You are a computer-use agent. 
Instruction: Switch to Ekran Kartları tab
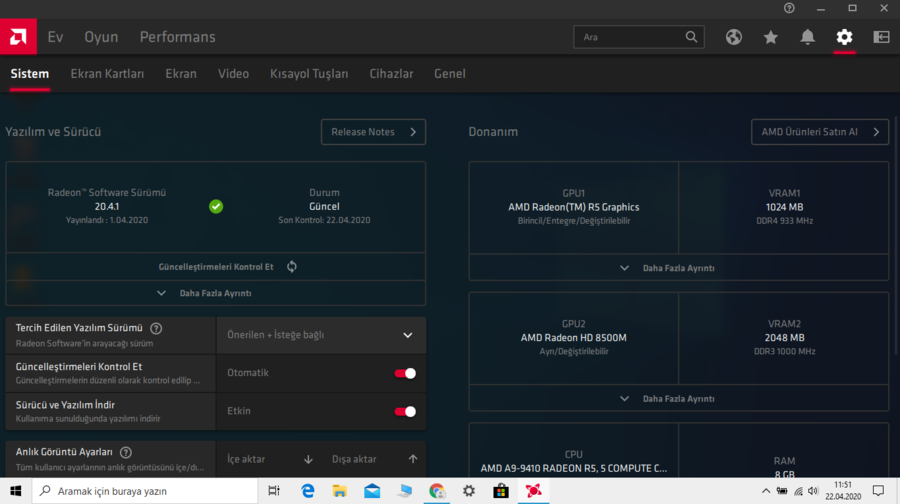point(107,73)
